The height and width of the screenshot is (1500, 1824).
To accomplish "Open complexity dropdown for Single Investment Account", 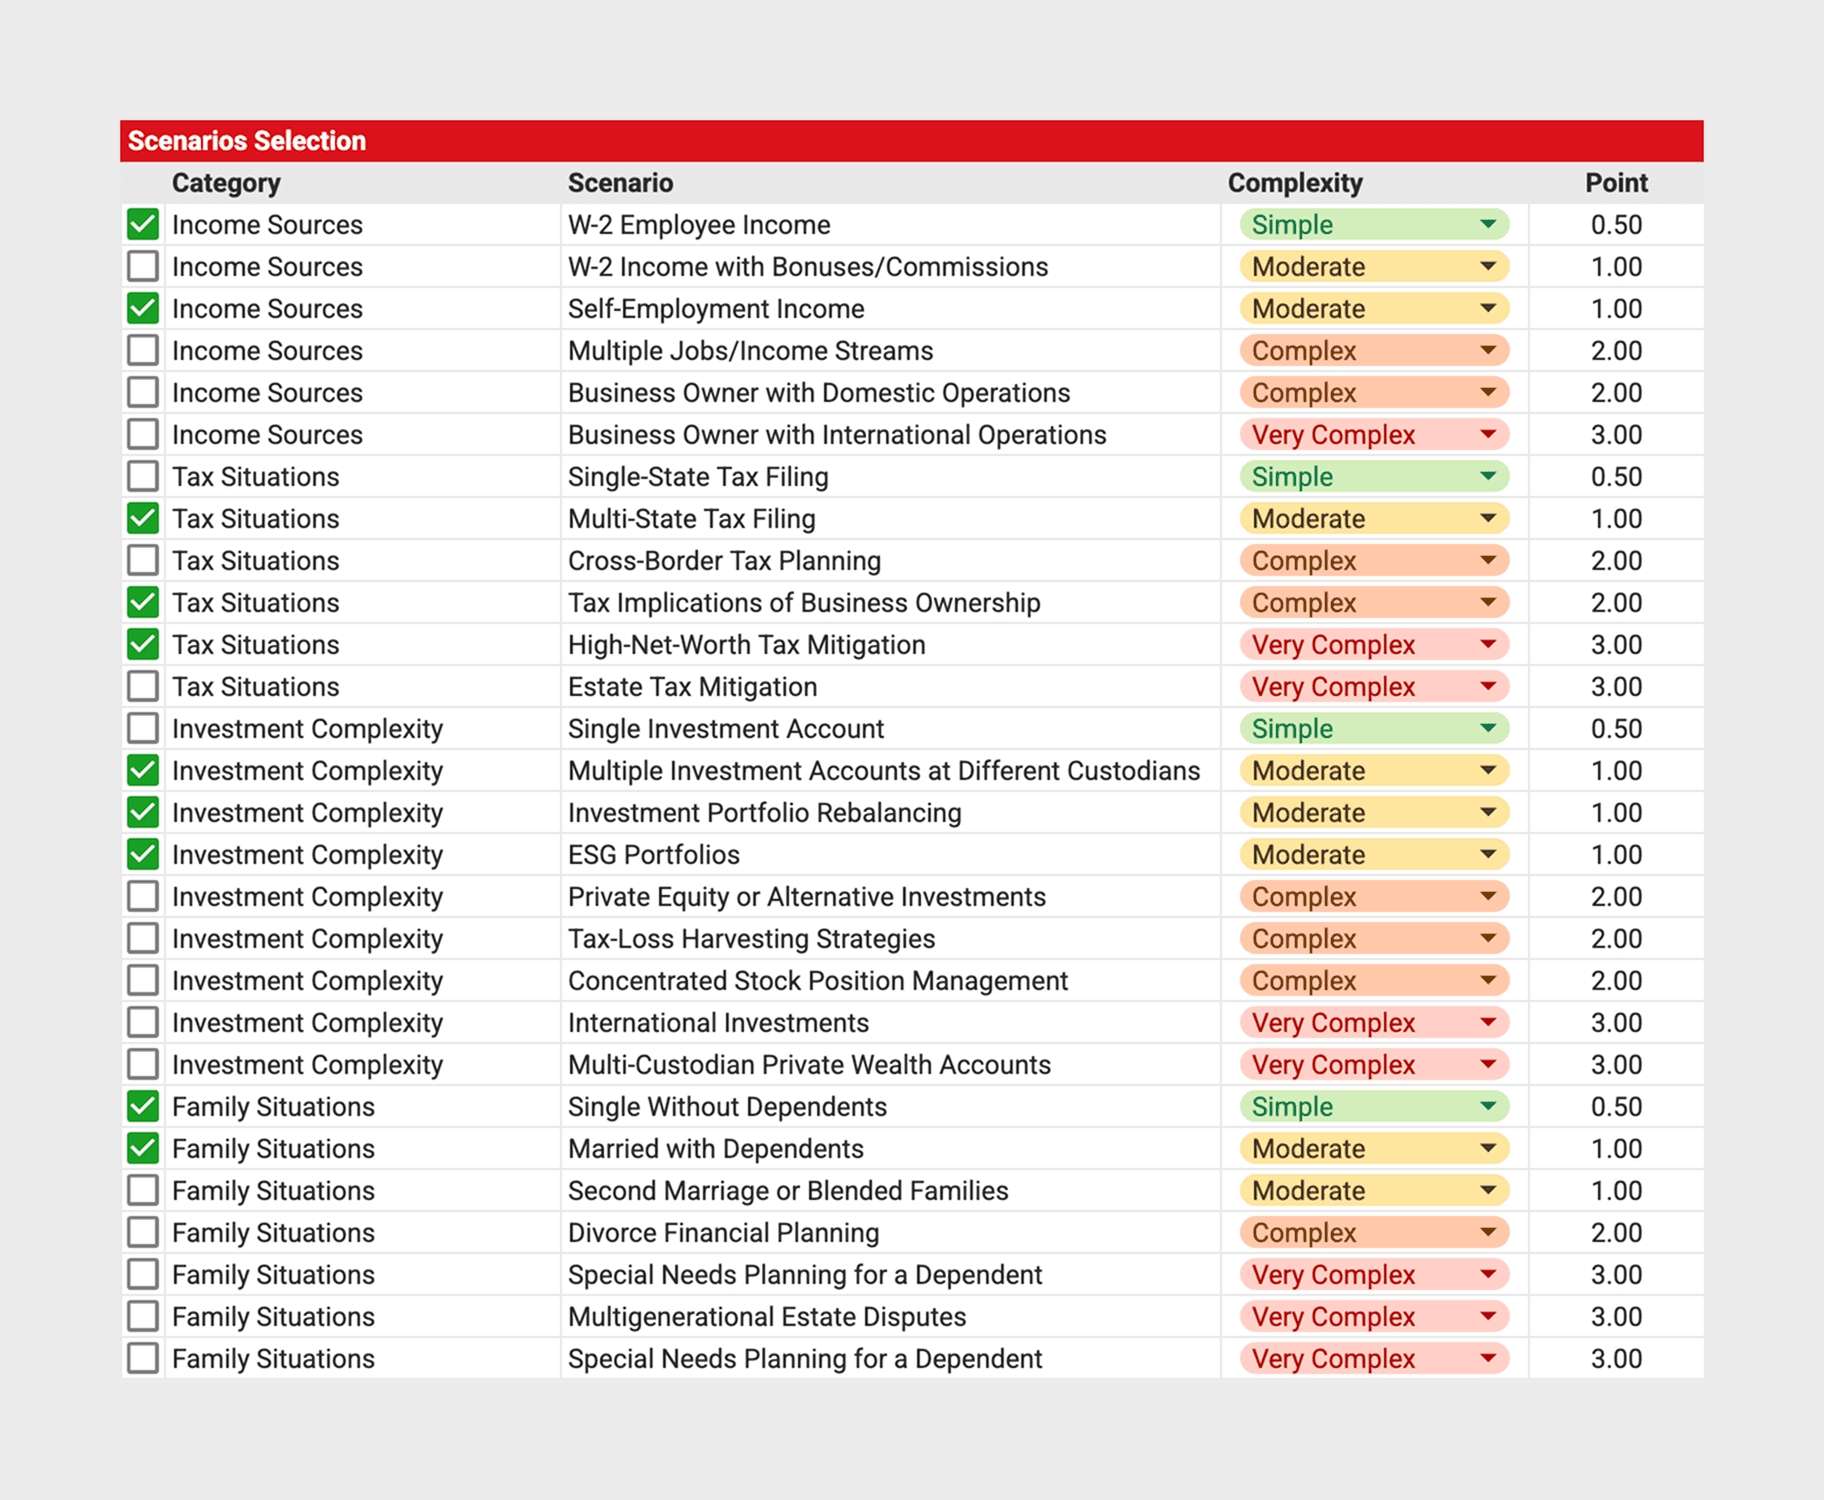I will (1374, 729).
